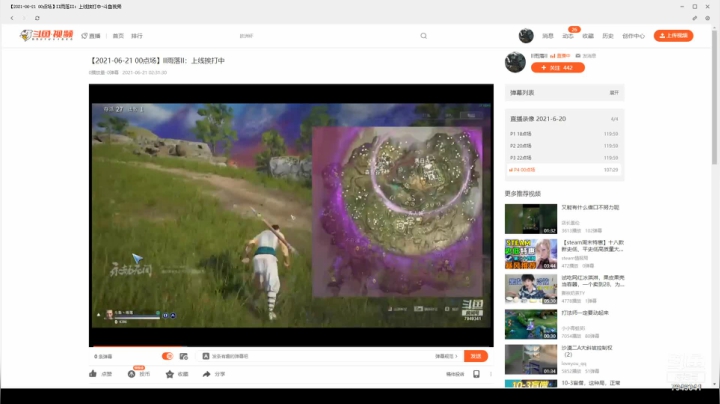Open the video thumbnail with 00:30 boy
Viewport: 720px width, 404px height.
point(531,289)
